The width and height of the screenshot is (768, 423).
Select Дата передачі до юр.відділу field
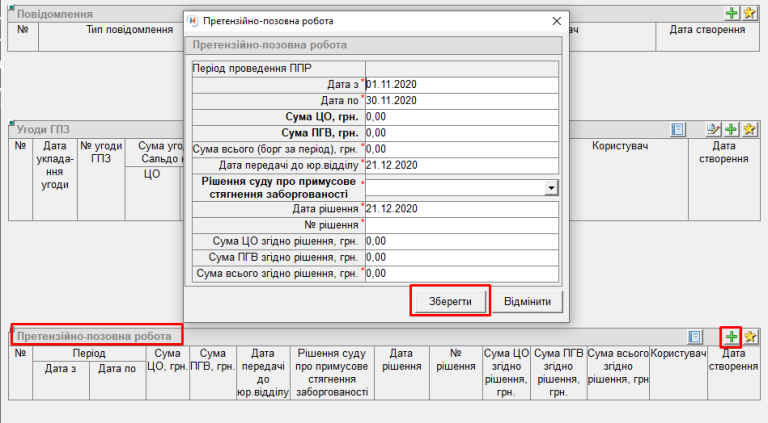tap(461, 164)
